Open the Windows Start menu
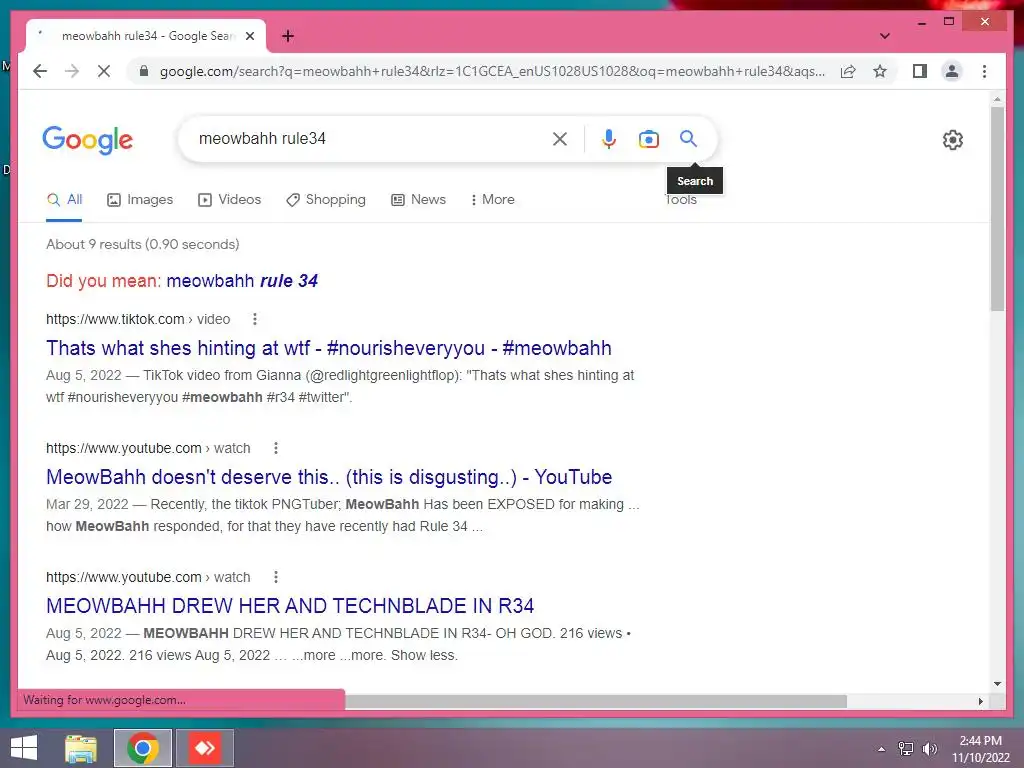The height and width of the screenshot is (768, 1024). click(x=24, y=748)
